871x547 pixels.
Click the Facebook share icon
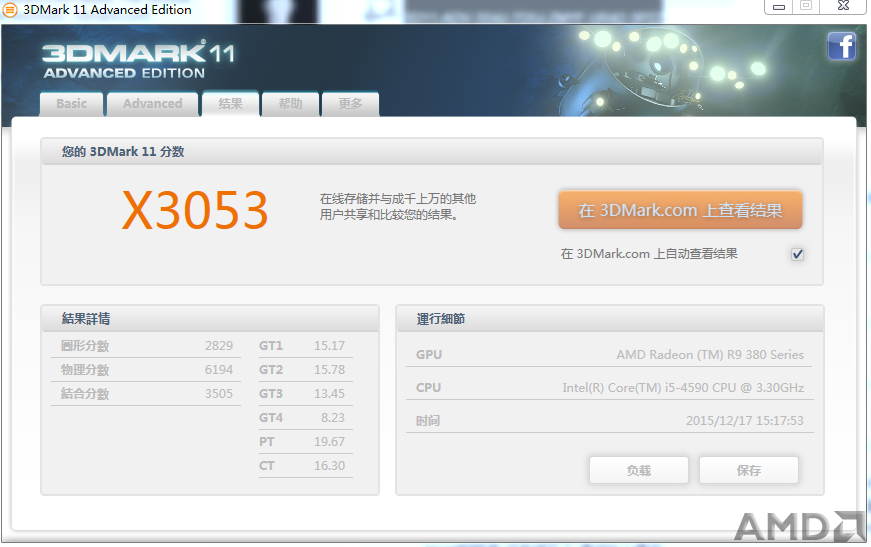[x=841, y=46]
